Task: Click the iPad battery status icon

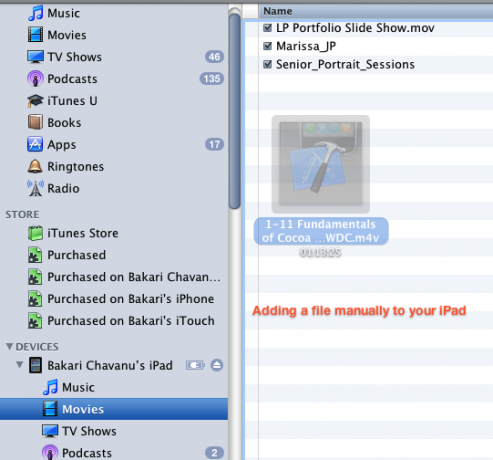Action: pyautogui.click(x=195, y=365)
